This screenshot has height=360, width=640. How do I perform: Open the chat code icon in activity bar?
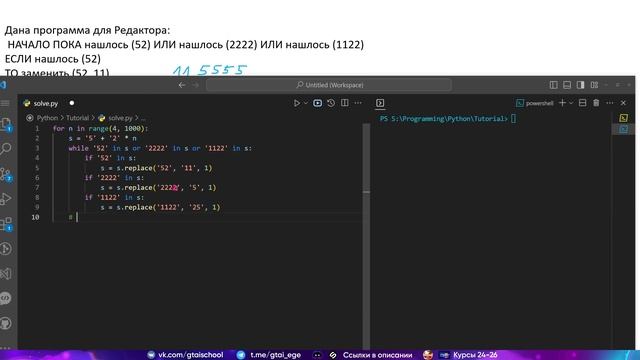pos(5,298)
